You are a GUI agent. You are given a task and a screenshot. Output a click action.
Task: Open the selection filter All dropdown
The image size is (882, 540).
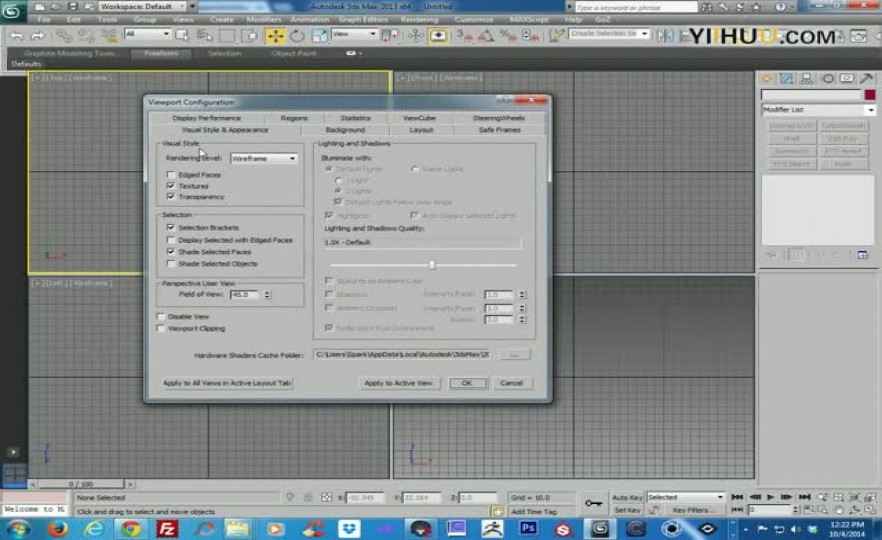(x=147, y=34)
